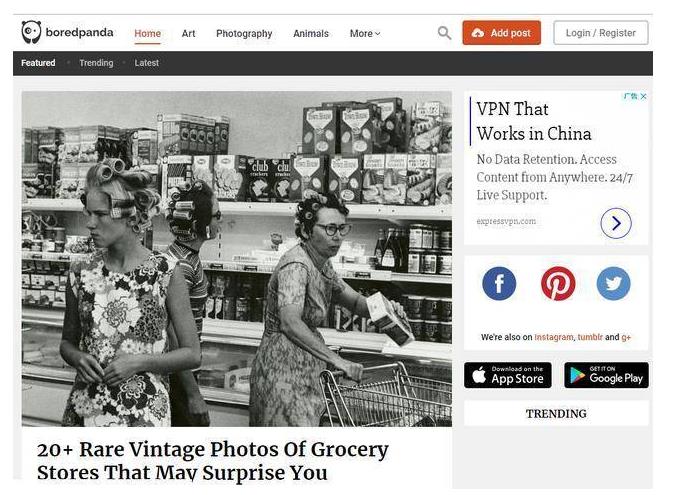The height and width of the screenshot is (495, 679).
Task: Open the search magnifier icon
Action: coord(444,33)
